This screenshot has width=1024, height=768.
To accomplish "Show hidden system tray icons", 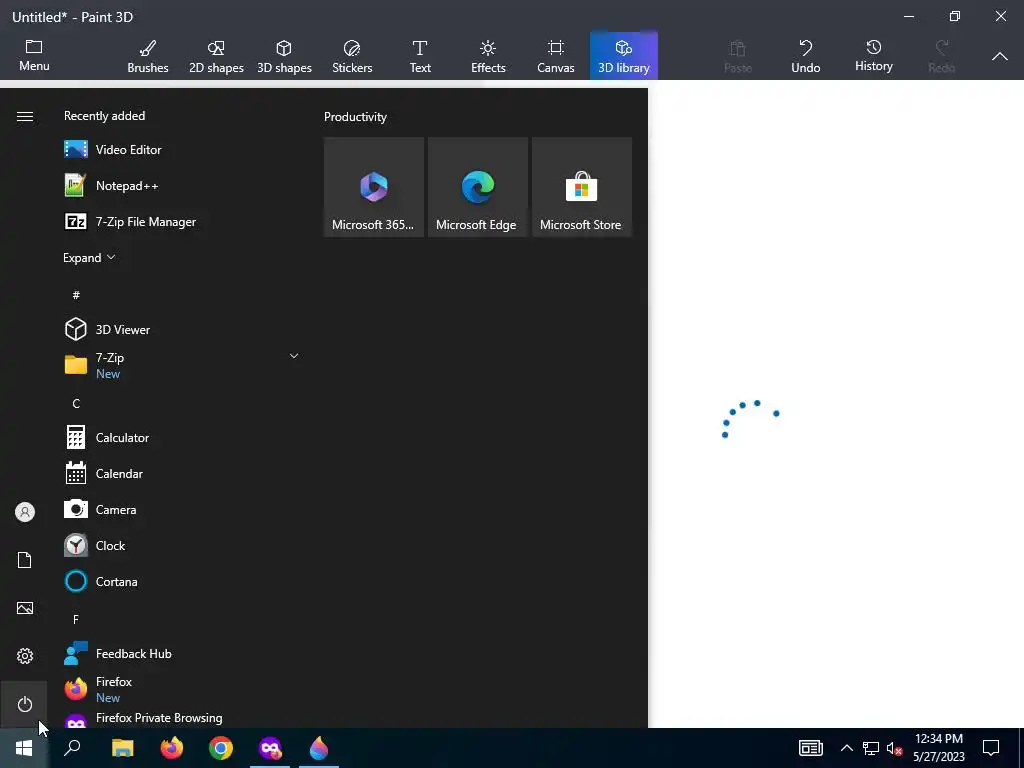I will (846, 748).
